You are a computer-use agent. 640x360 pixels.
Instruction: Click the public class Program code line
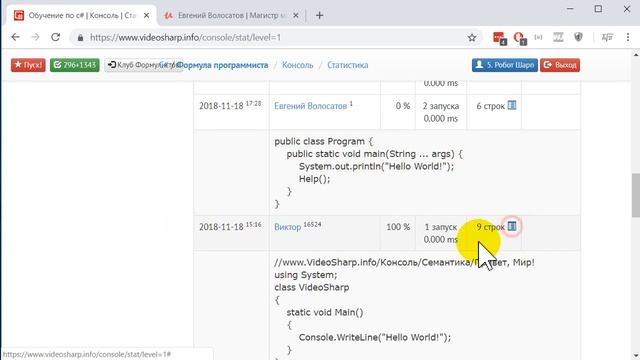(323, 142)
